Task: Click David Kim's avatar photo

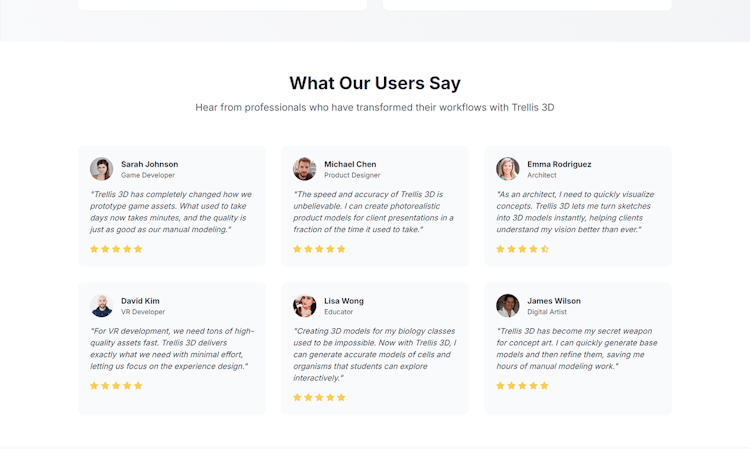Action: tap(101, 306)
